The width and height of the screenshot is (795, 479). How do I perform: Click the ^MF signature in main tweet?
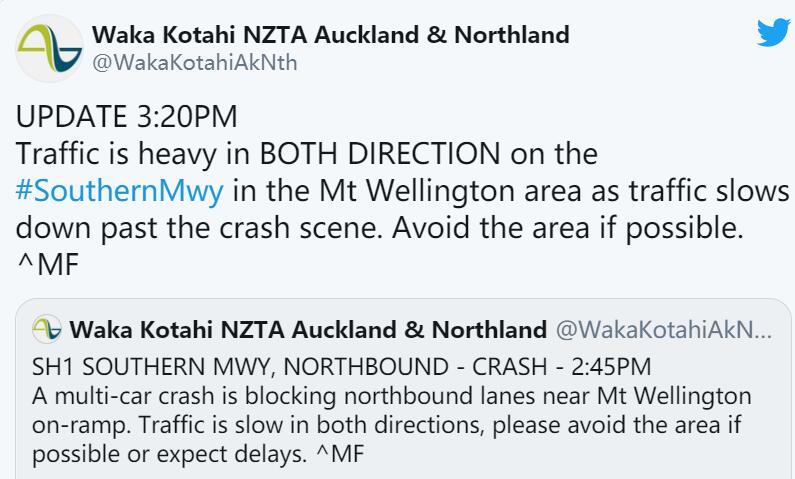[x=48, y=265]
